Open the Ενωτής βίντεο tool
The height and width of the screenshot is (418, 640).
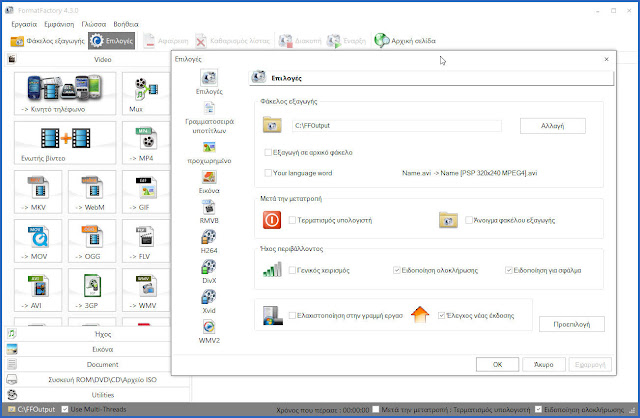click(x=65, y=142)
